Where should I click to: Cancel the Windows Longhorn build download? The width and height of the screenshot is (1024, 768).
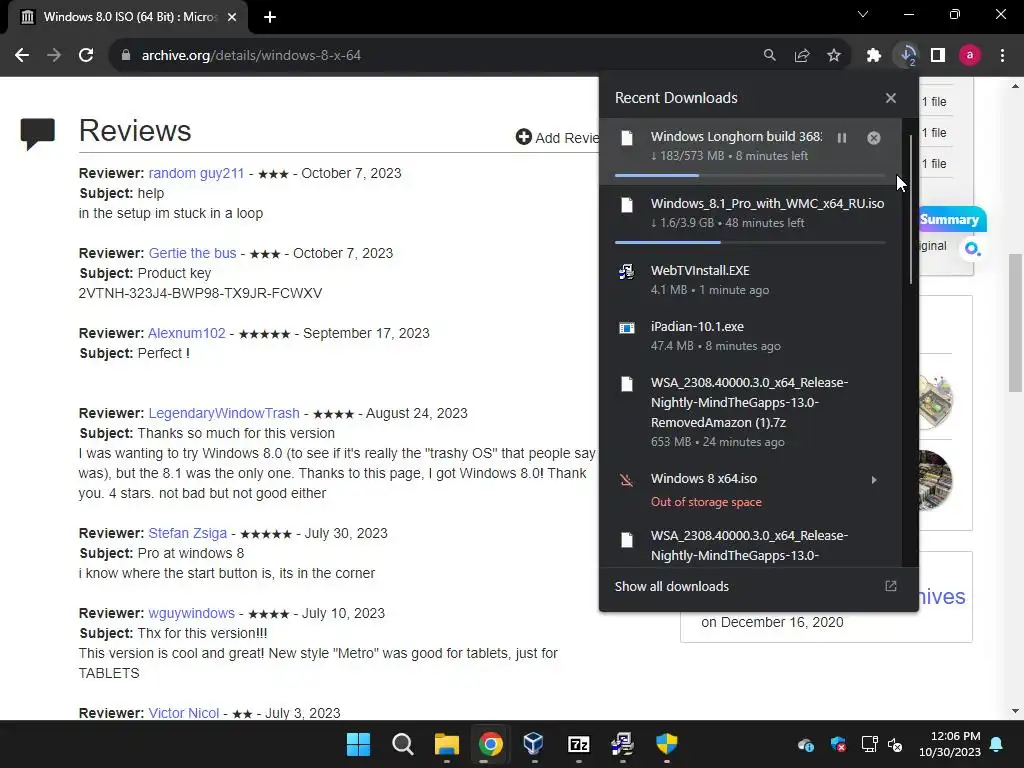pos(874,138)
